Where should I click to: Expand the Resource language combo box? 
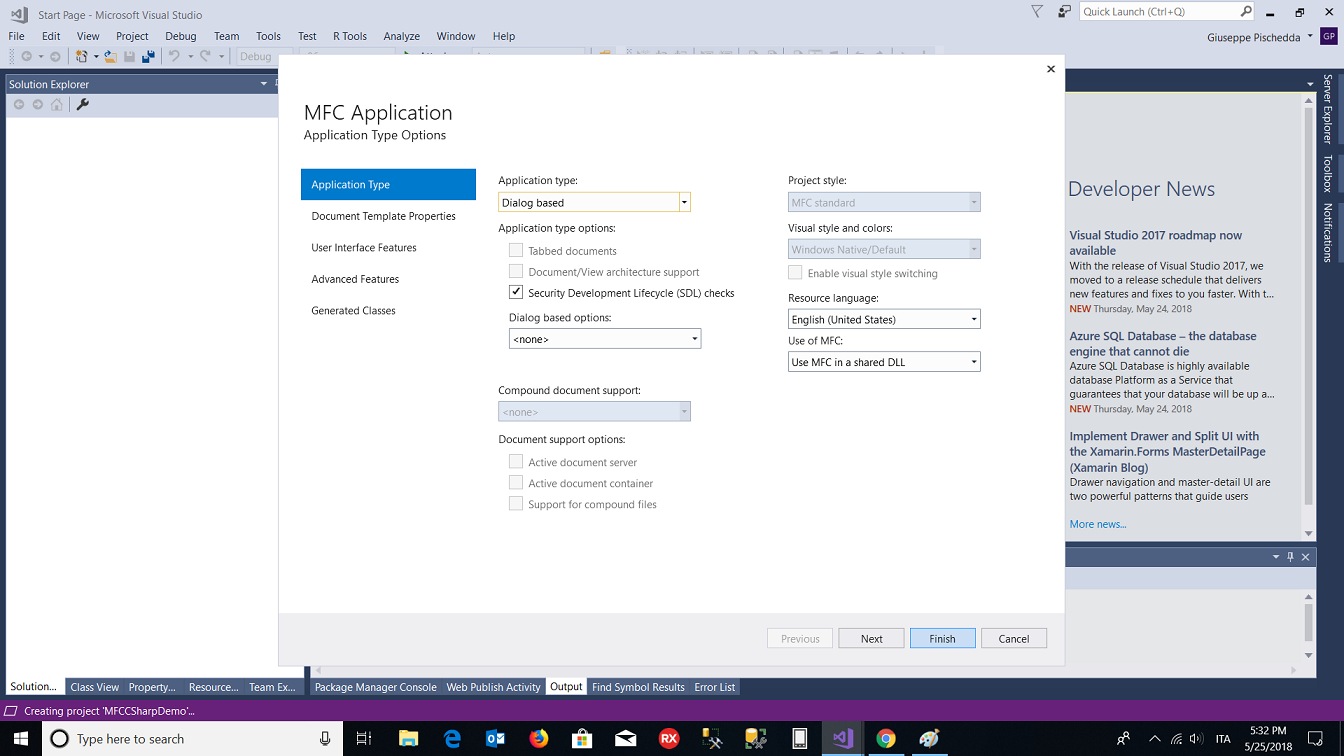coord(884,319)
